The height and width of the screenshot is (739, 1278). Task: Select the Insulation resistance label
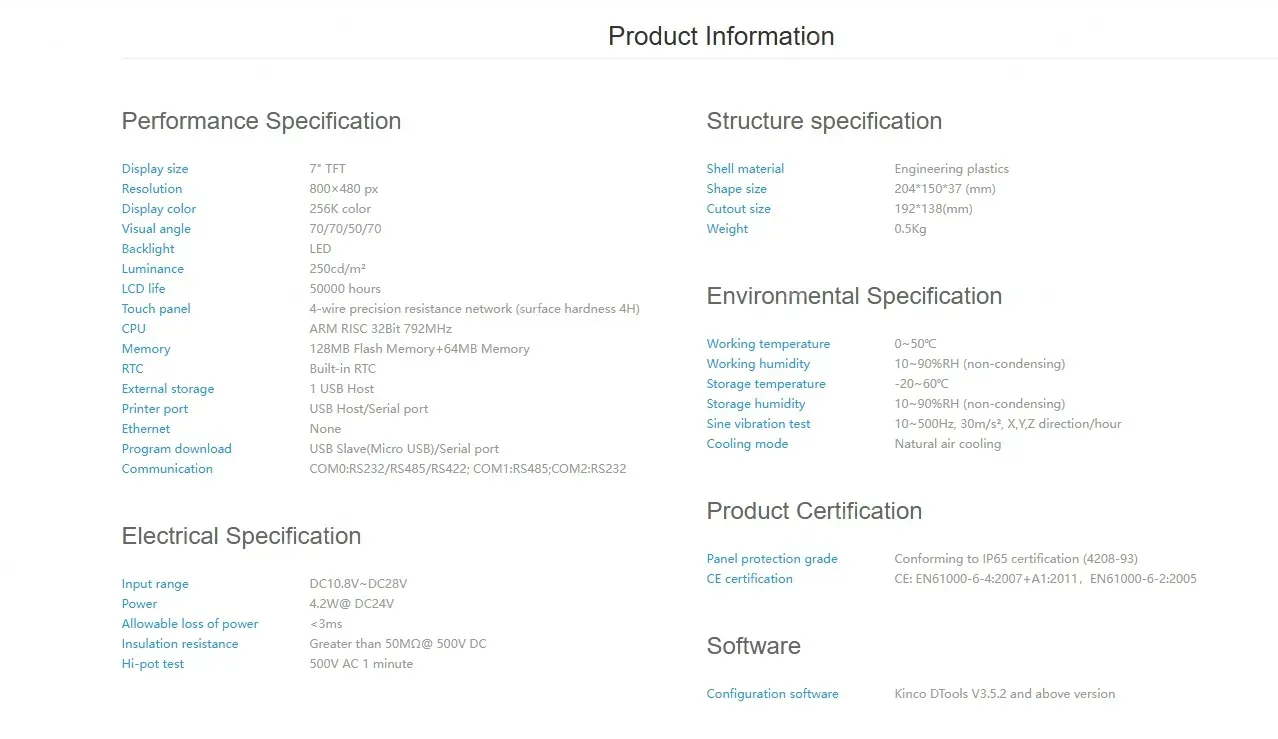click(x=180, y=644)
